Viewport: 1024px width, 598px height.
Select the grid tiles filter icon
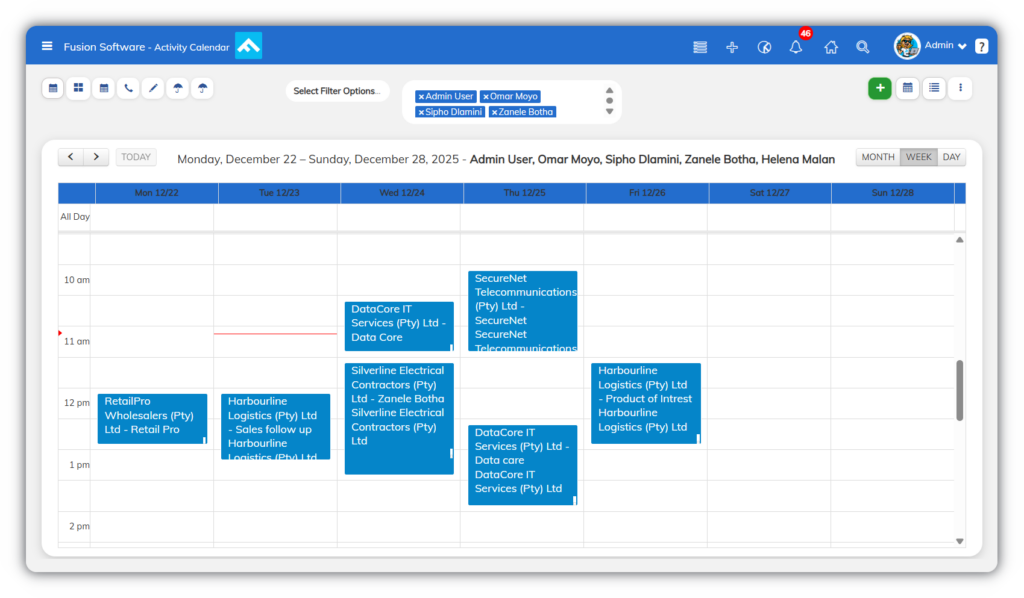coord(78,88)
